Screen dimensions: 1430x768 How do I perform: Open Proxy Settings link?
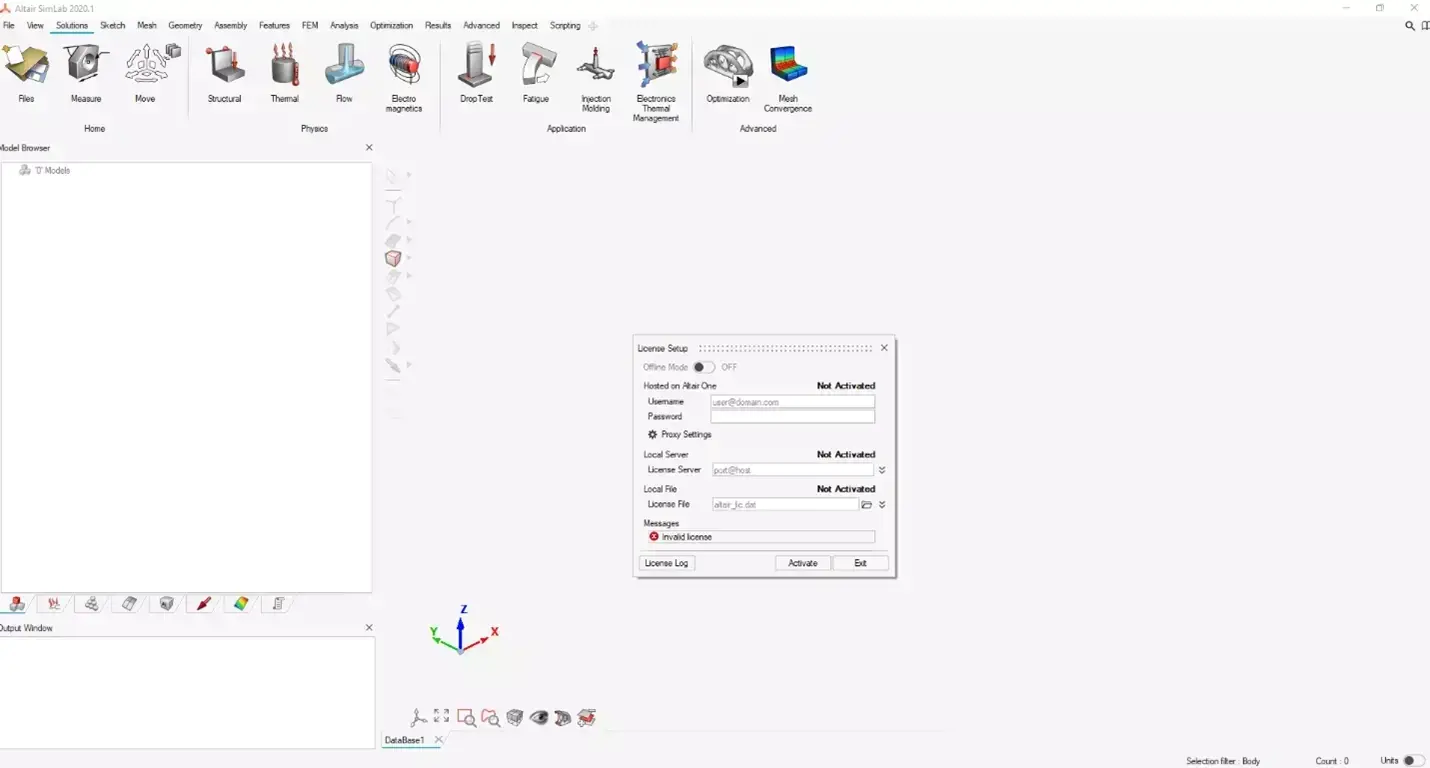686,435
